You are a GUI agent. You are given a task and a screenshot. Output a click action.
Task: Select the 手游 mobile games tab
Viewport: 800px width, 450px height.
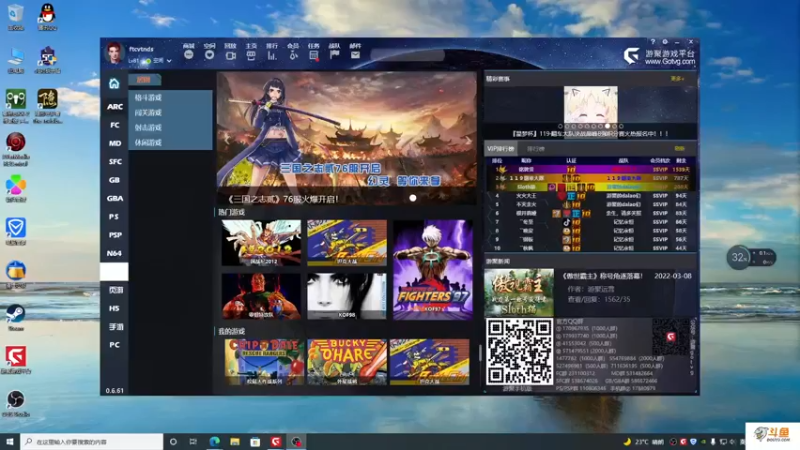pos(114,327)
